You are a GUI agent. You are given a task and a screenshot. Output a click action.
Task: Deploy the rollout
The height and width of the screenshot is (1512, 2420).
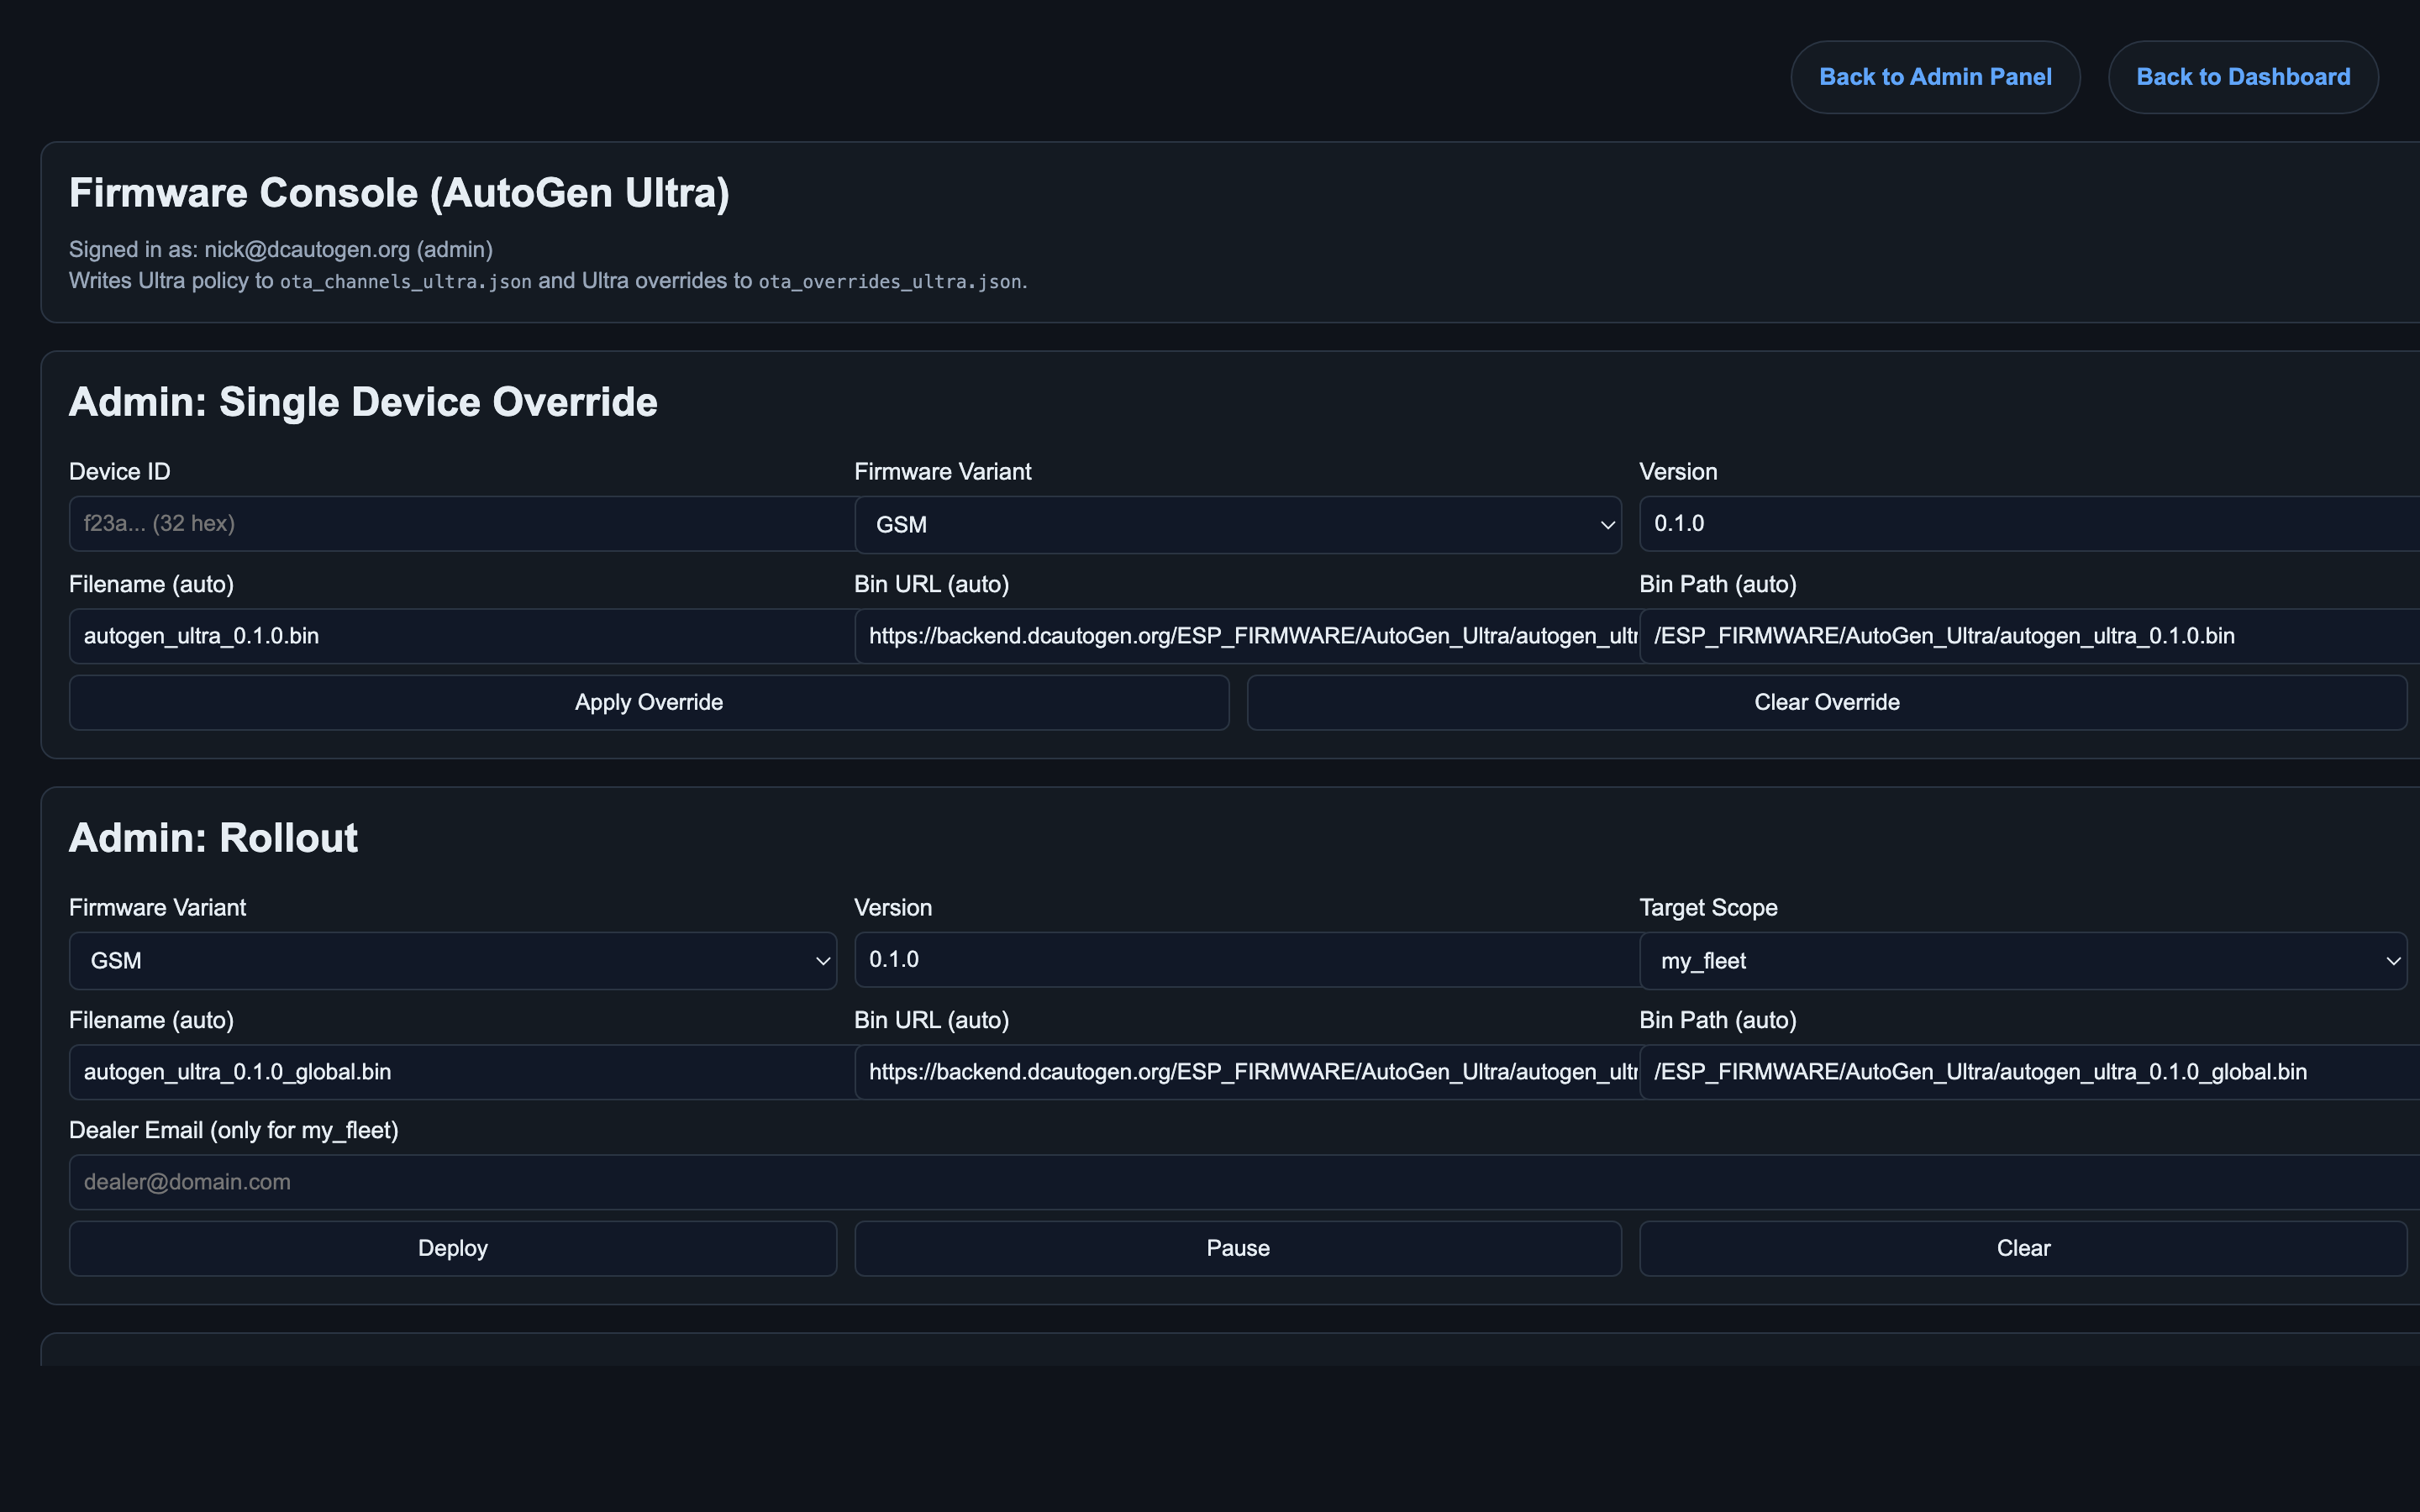coord(453,1248)
